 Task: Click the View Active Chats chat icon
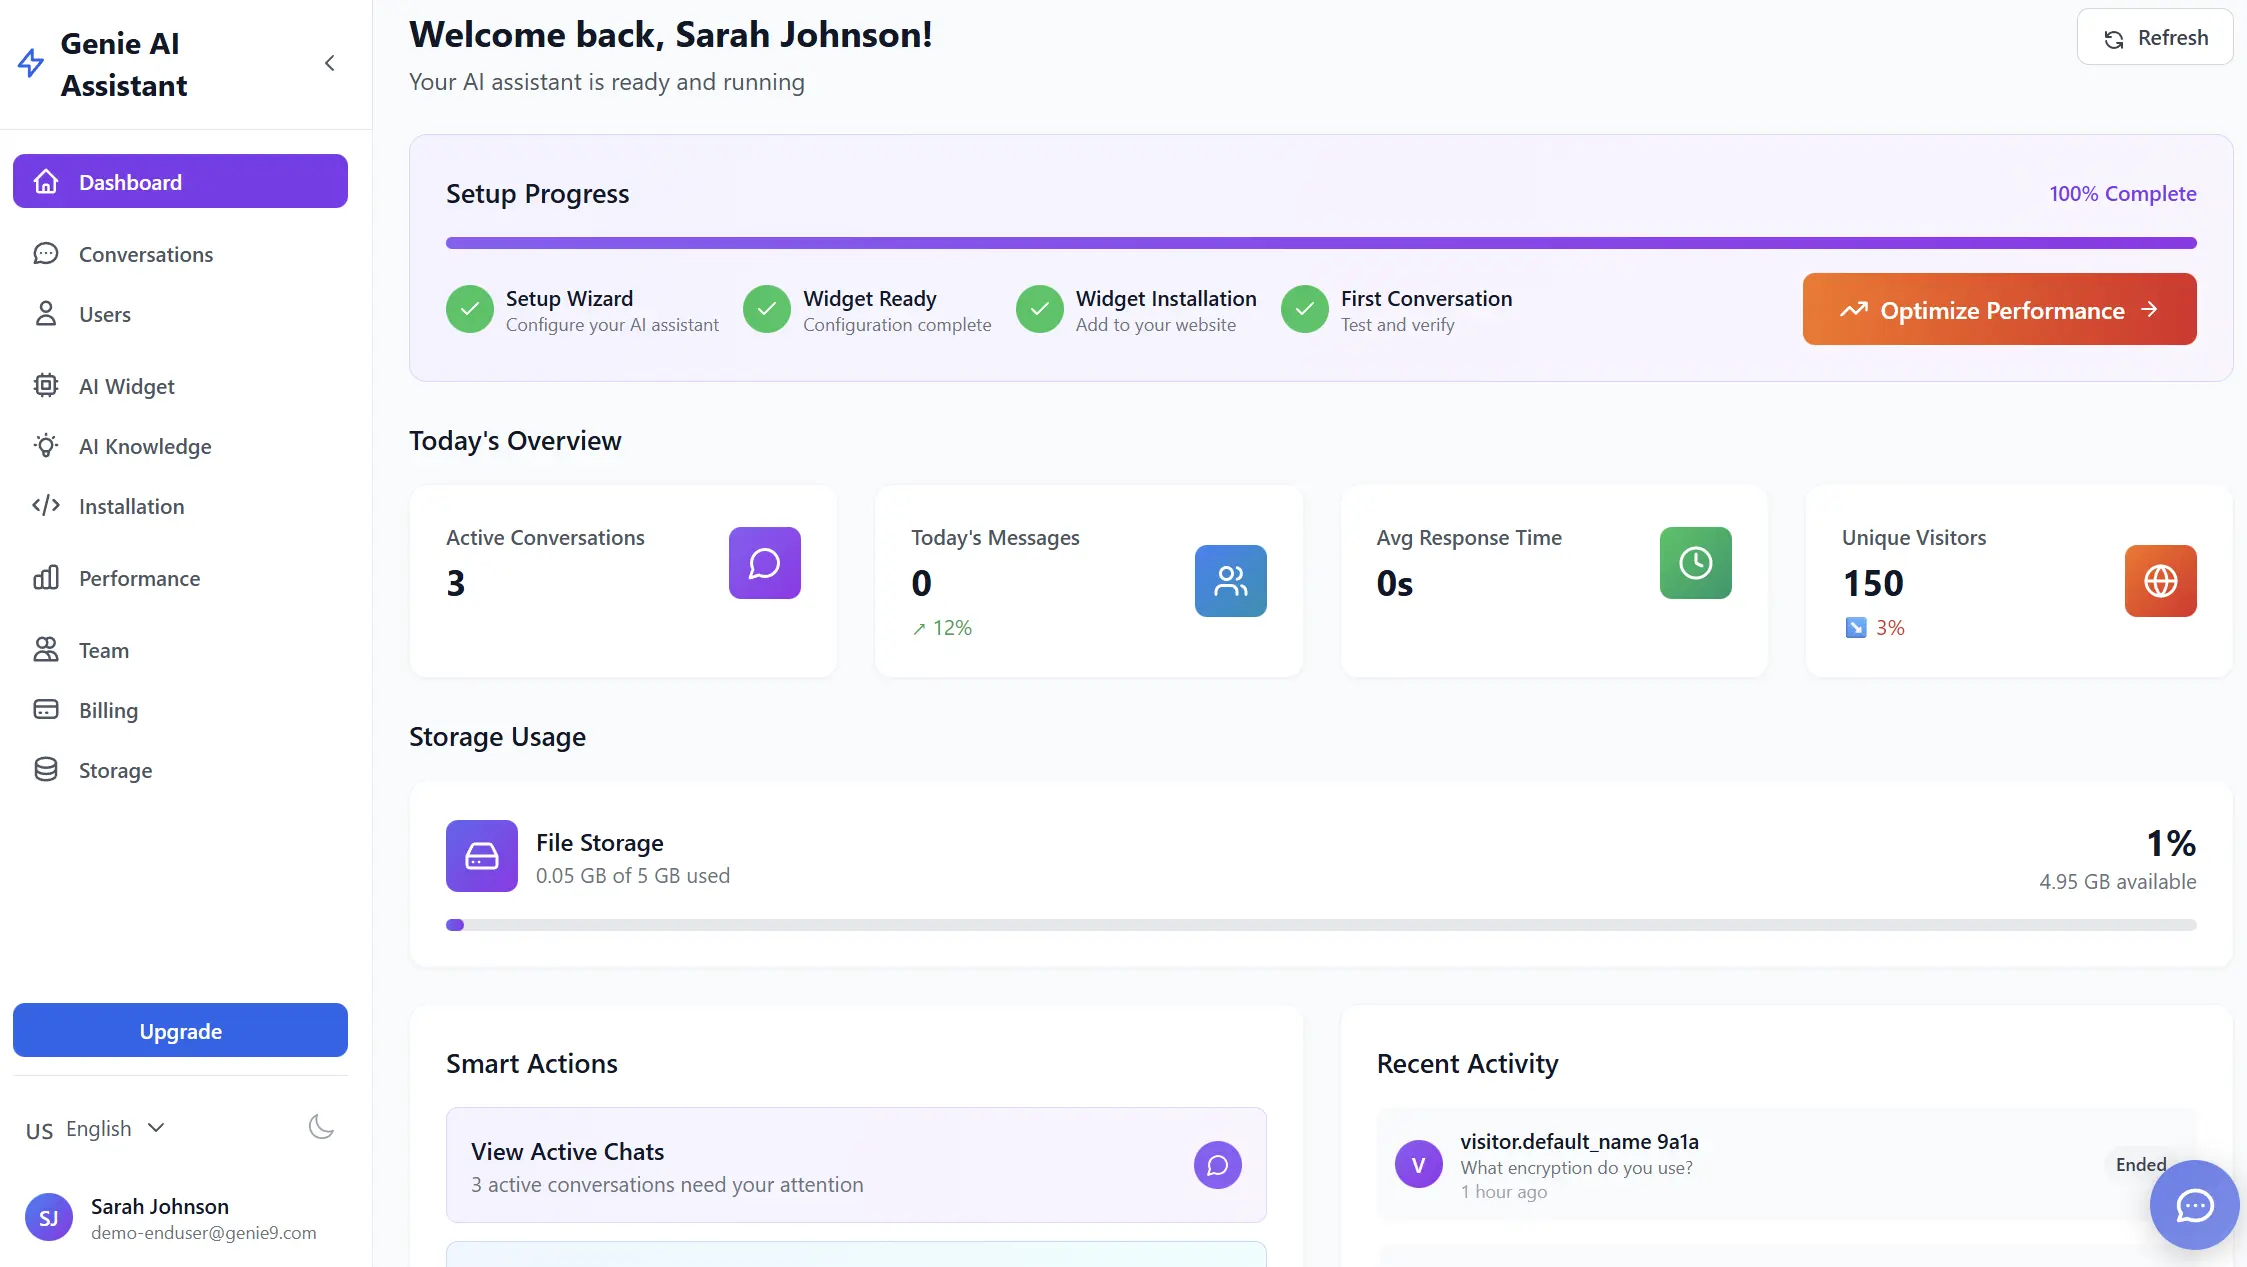1218,1165
